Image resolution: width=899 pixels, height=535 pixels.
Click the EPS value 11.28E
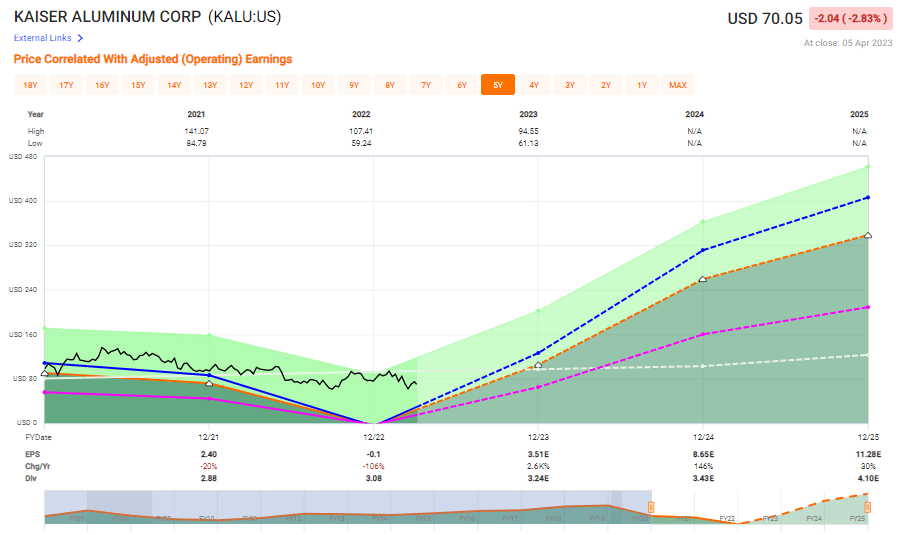pyautogui.click(x=868, y=454)
